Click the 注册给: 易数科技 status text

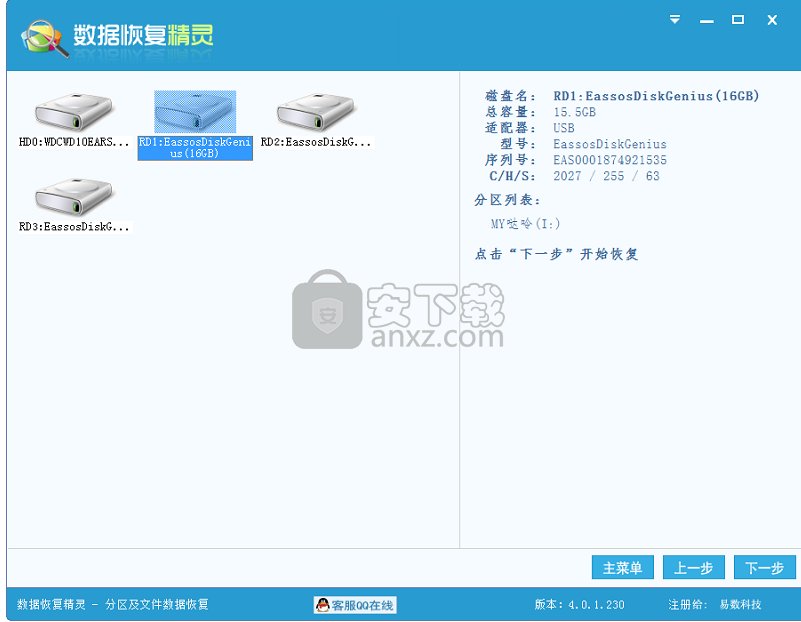coord(715,605)
